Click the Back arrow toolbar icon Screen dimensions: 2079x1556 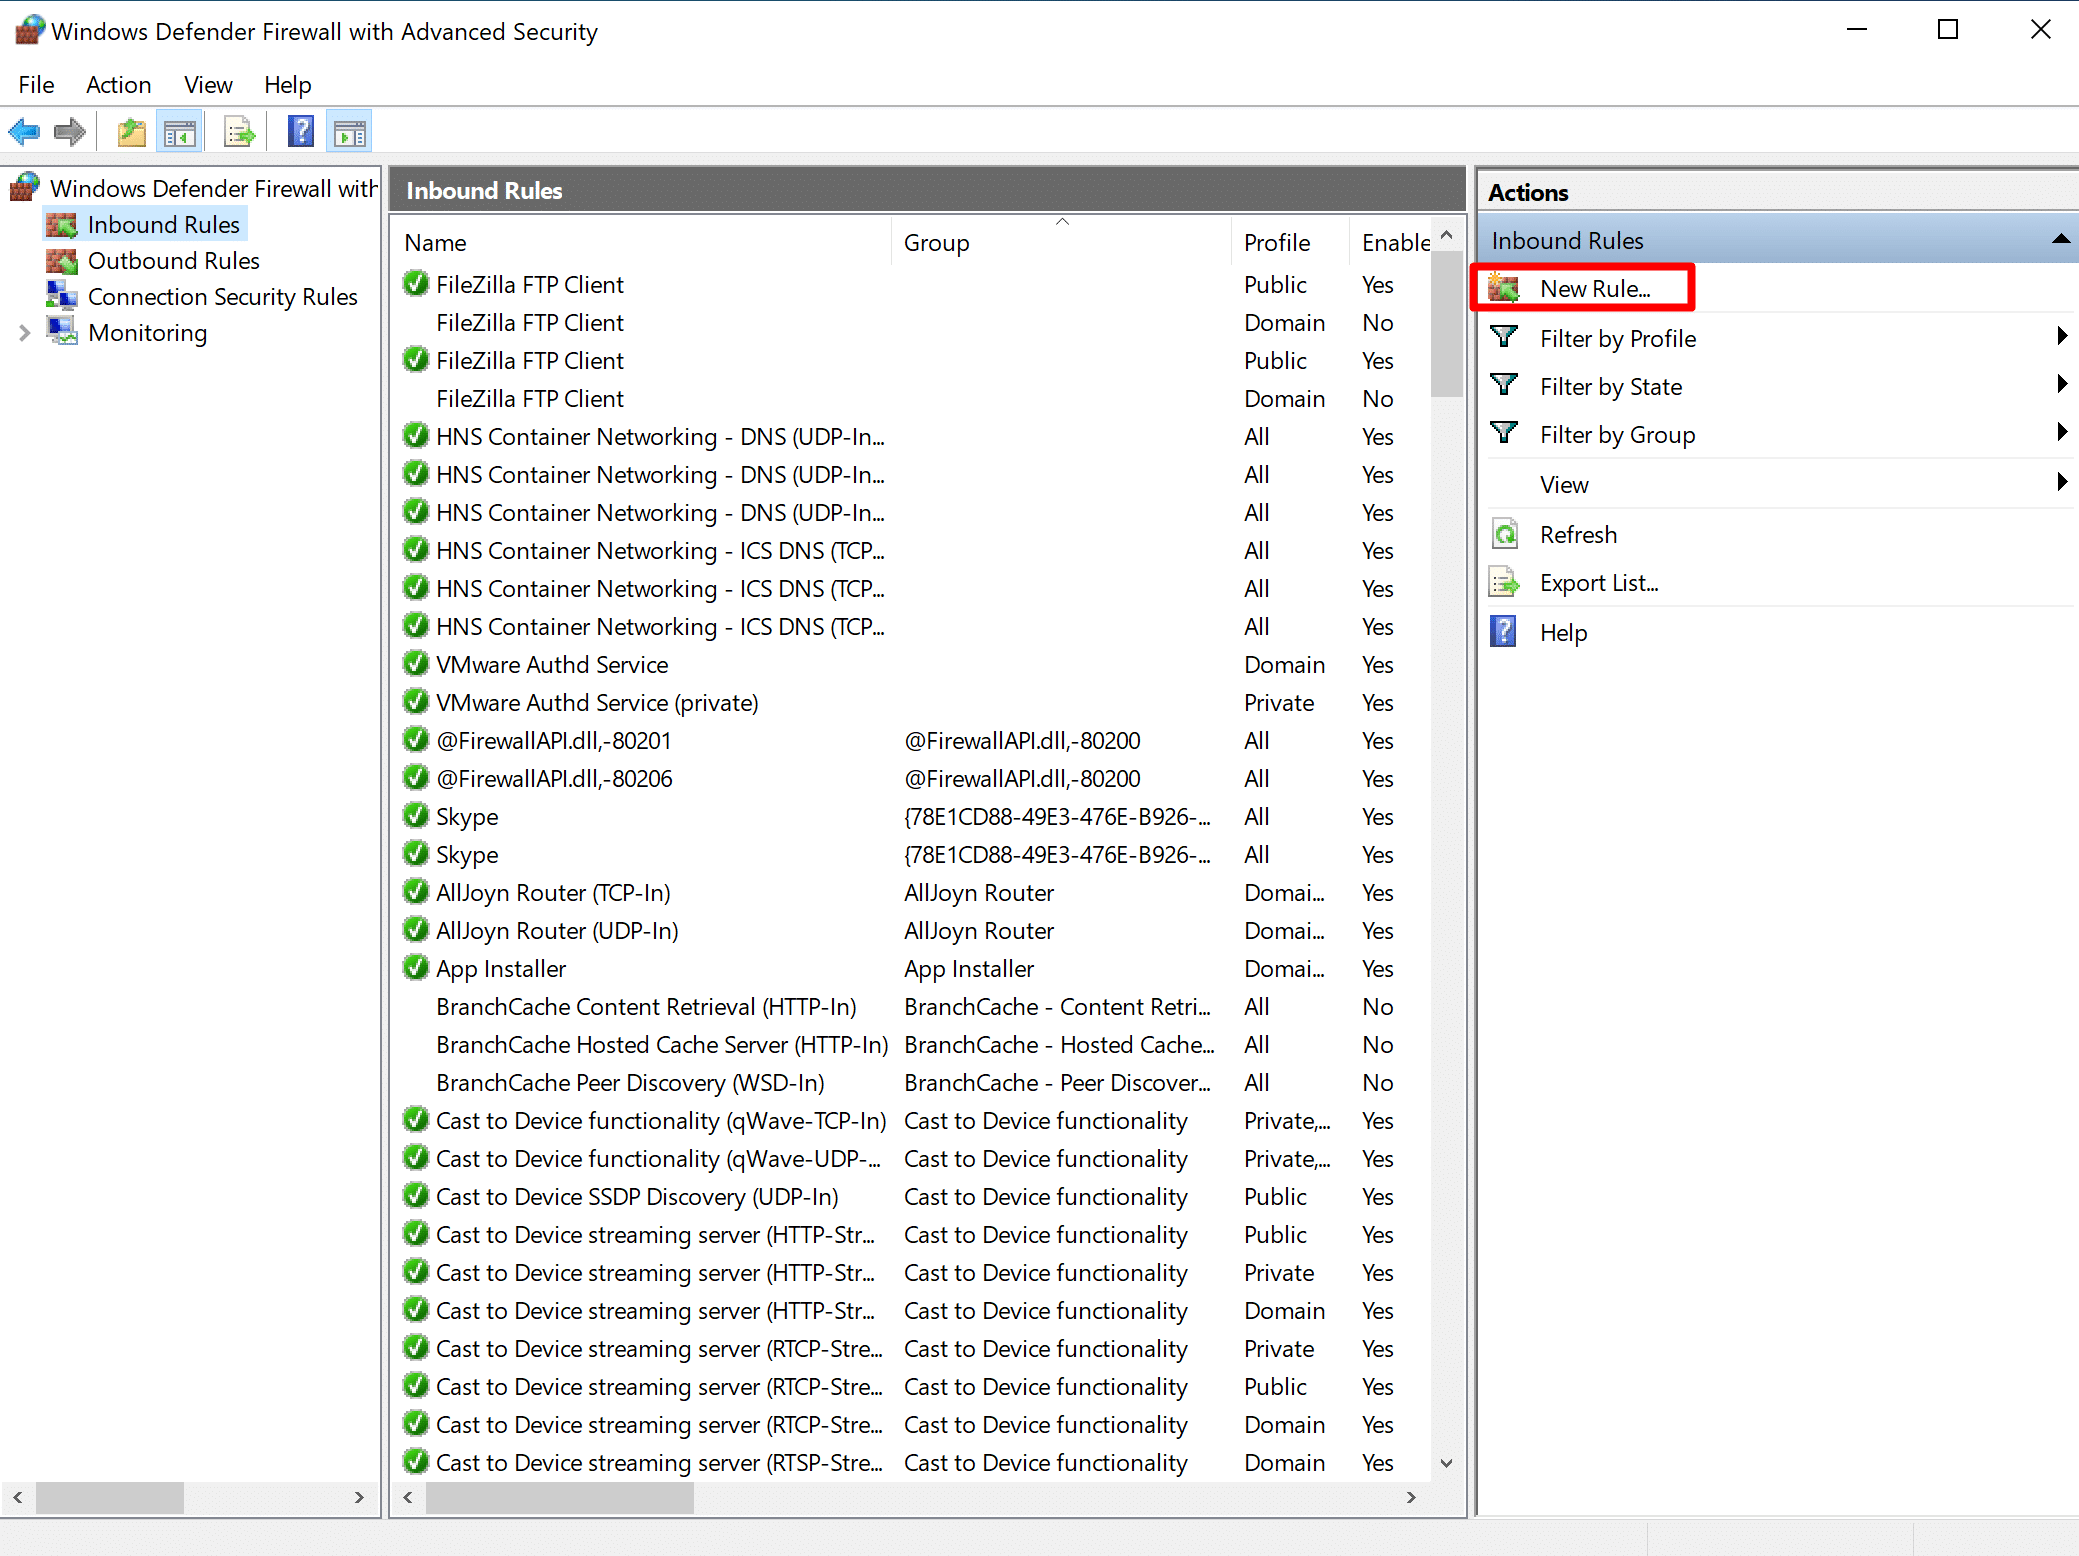[24, 132]
